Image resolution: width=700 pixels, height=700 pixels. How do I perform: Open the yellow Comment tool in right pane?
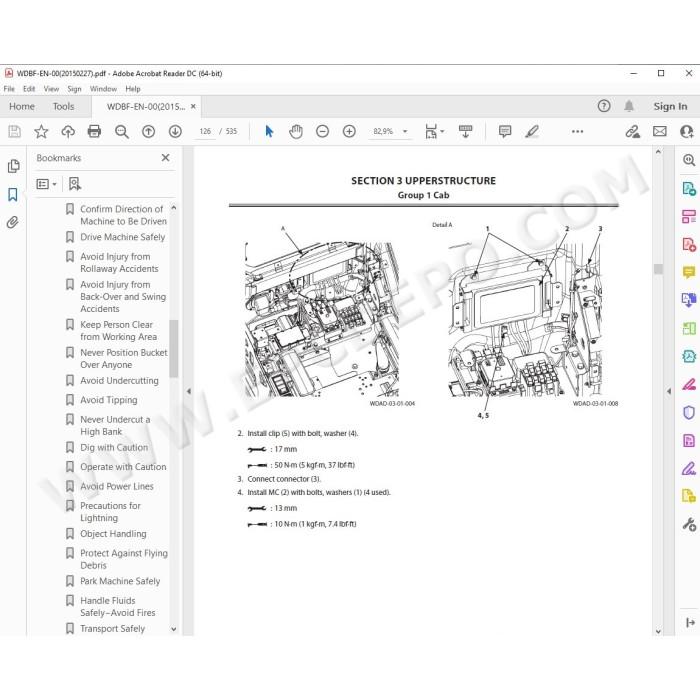pos(689,272)
